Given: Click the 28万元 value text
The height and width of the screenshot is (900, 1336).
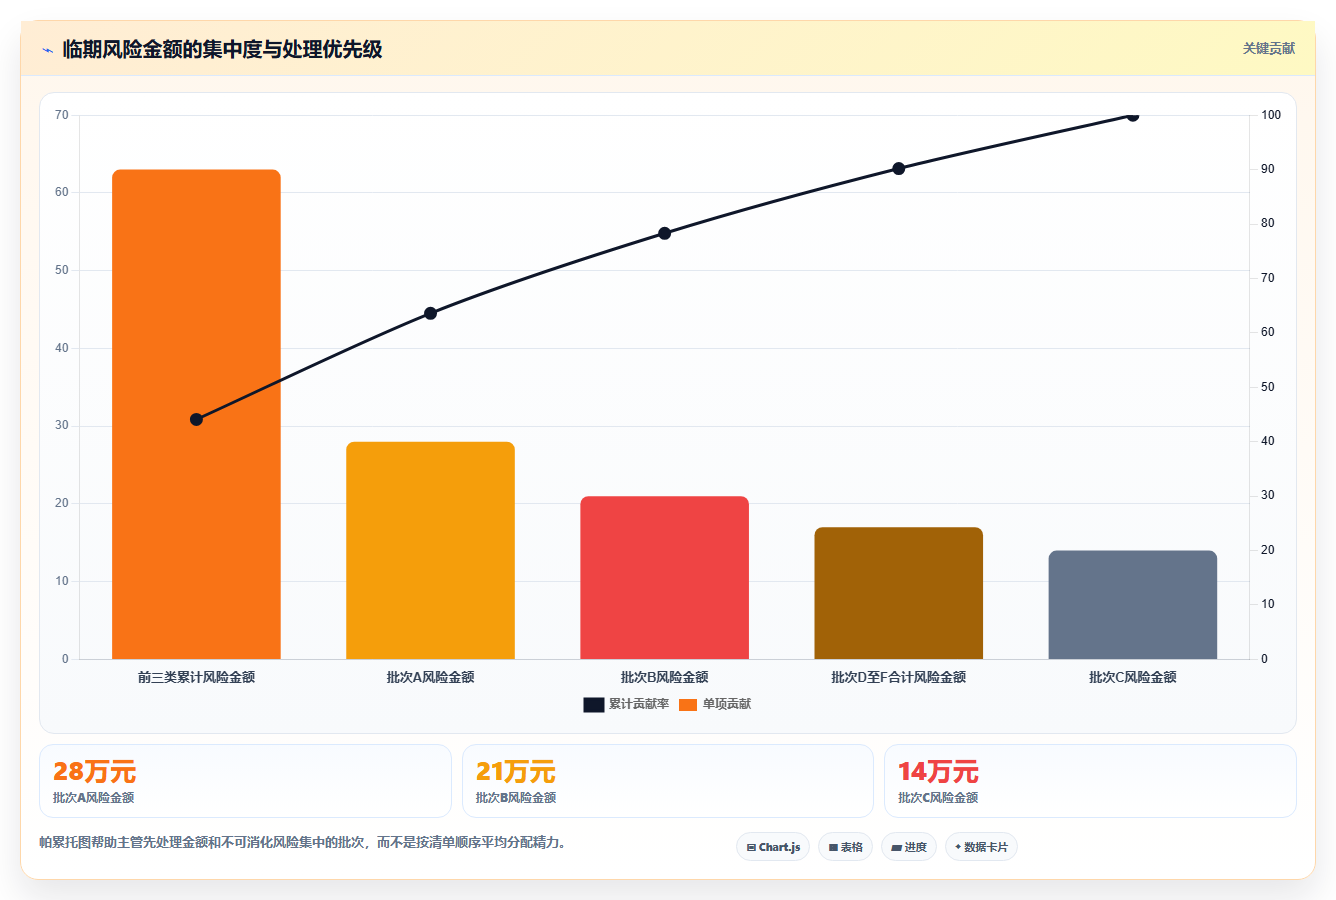Looking at the screenshot, I should [x=94, y=771].
